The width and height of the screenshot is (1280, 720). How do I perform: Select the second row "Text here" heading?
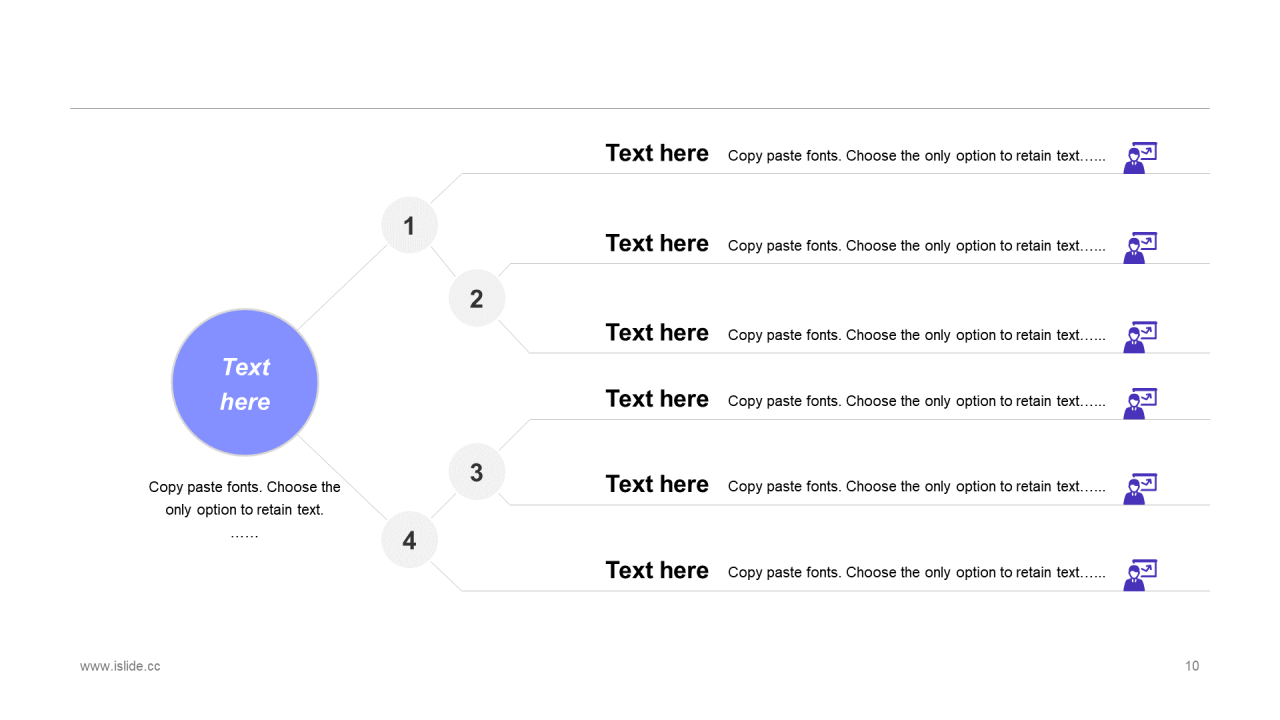coord(657,243)
